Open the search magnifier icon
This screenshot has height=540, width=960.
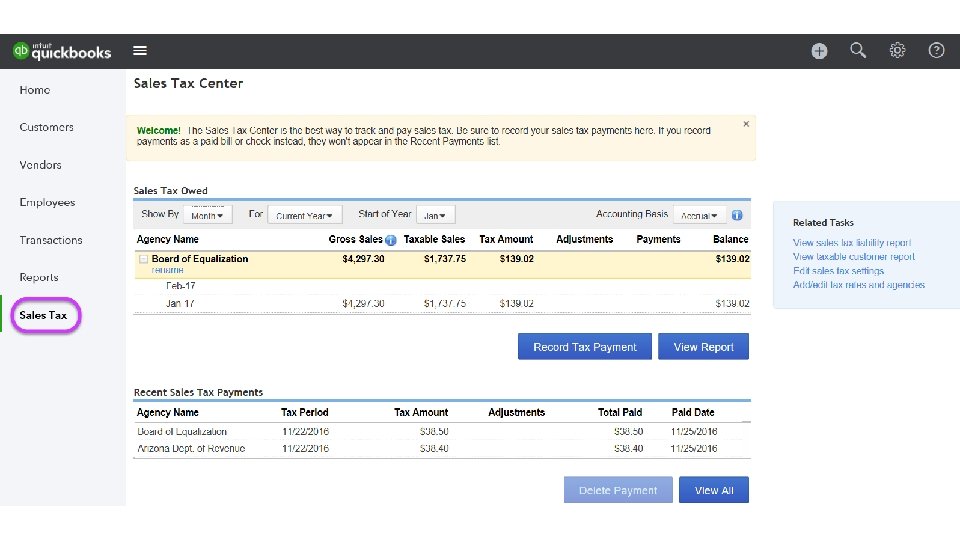point(858,50)
